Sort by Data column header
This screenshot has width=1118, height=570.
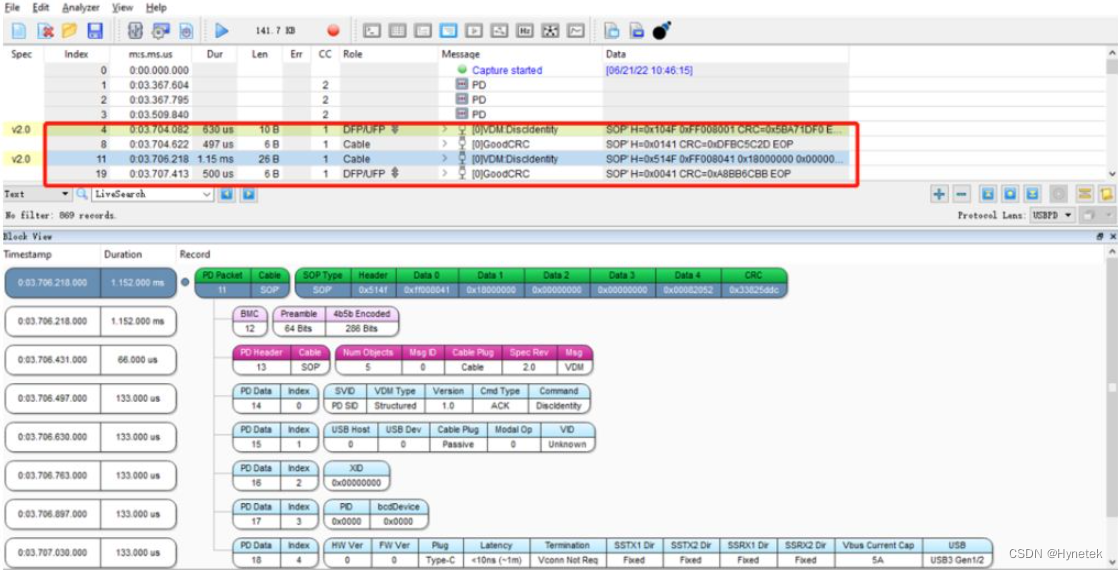726,54
